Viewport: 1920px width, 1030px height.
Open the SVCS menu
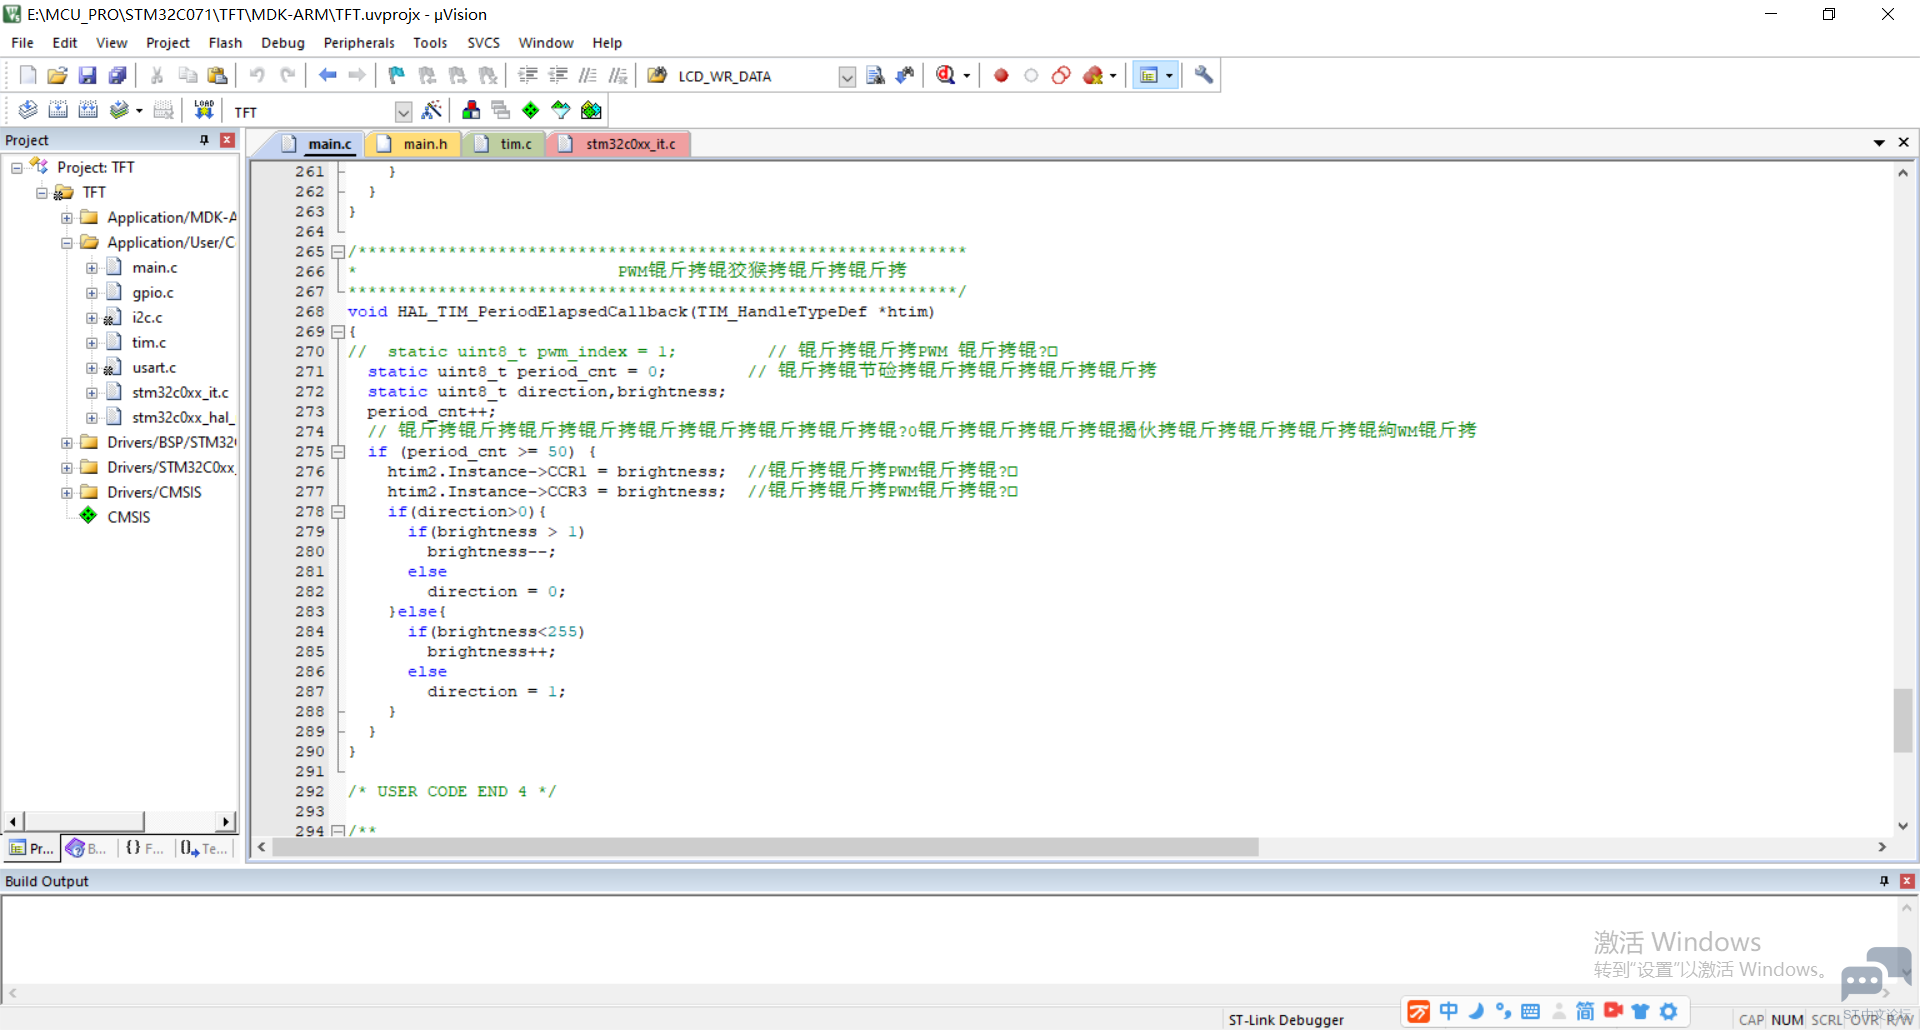[x=483, y=43]
